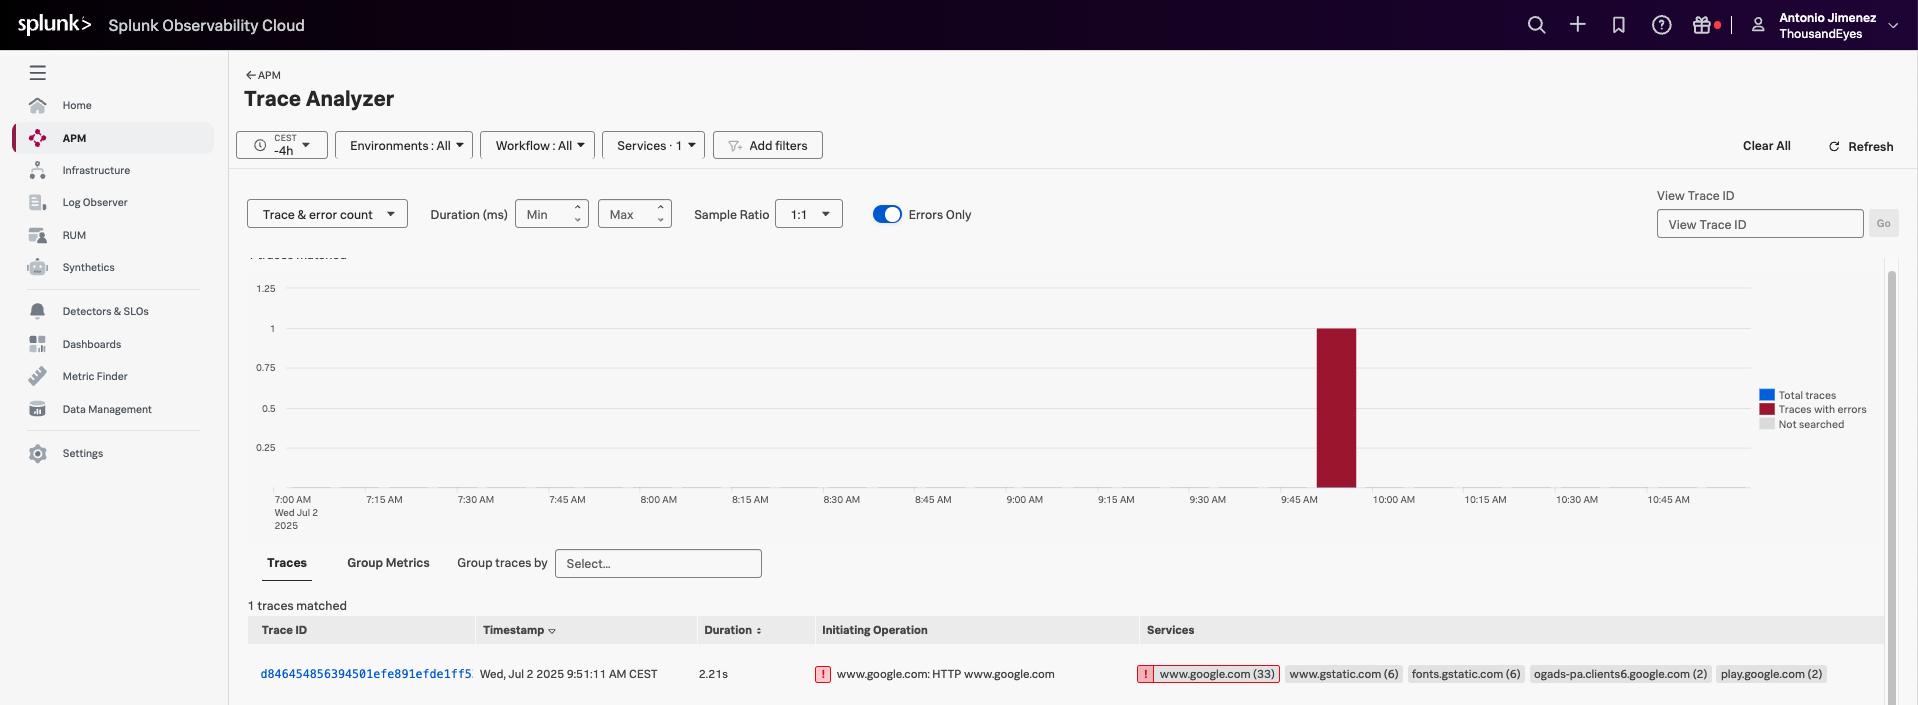Open the bookmarks icon in header

pos(1618,25)
